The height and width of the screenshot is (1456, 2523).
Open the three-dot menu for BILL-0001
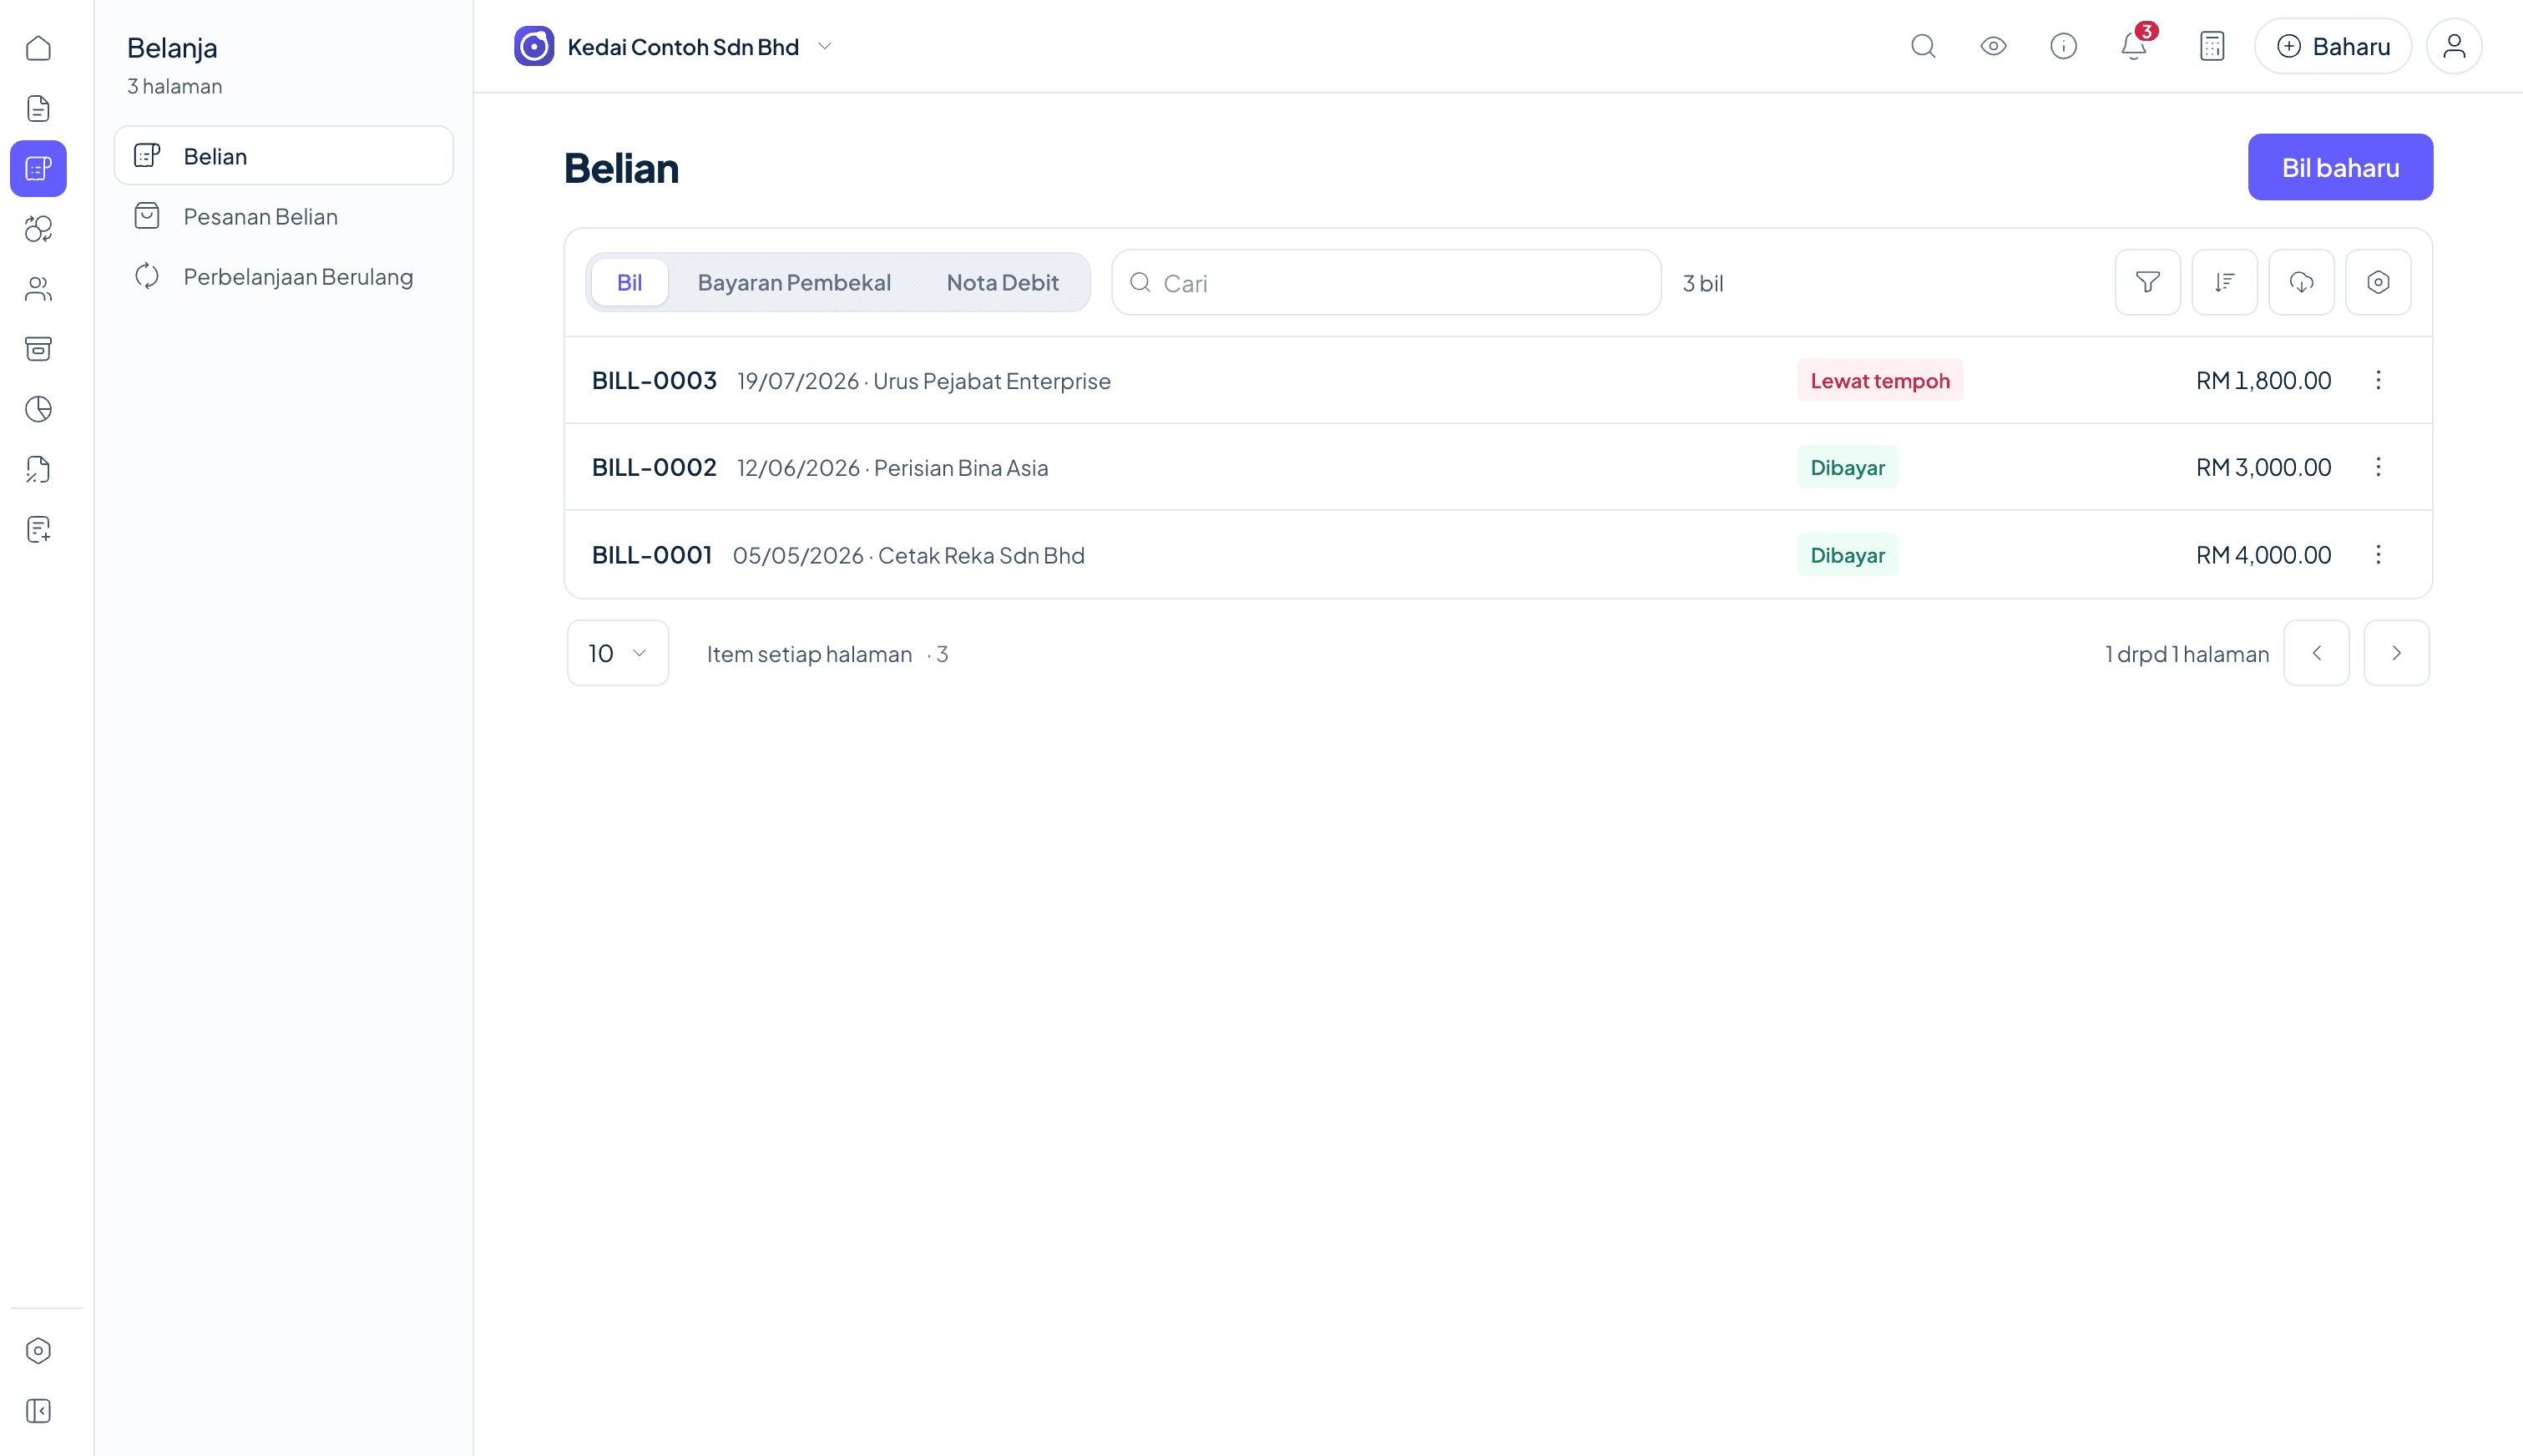coord(2378,554)
